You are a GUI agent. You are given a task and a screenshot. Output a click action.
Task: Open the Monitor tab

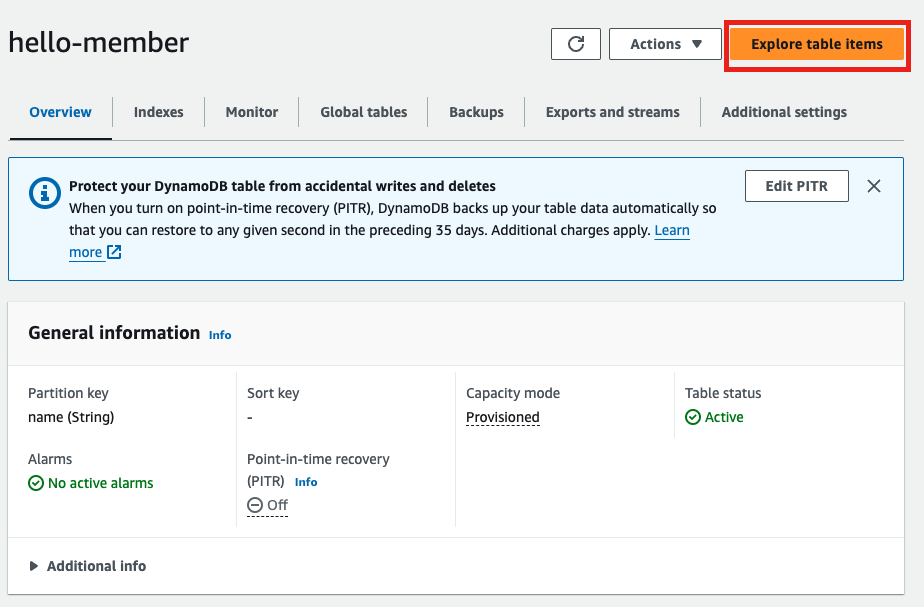(x=252, y=112)
